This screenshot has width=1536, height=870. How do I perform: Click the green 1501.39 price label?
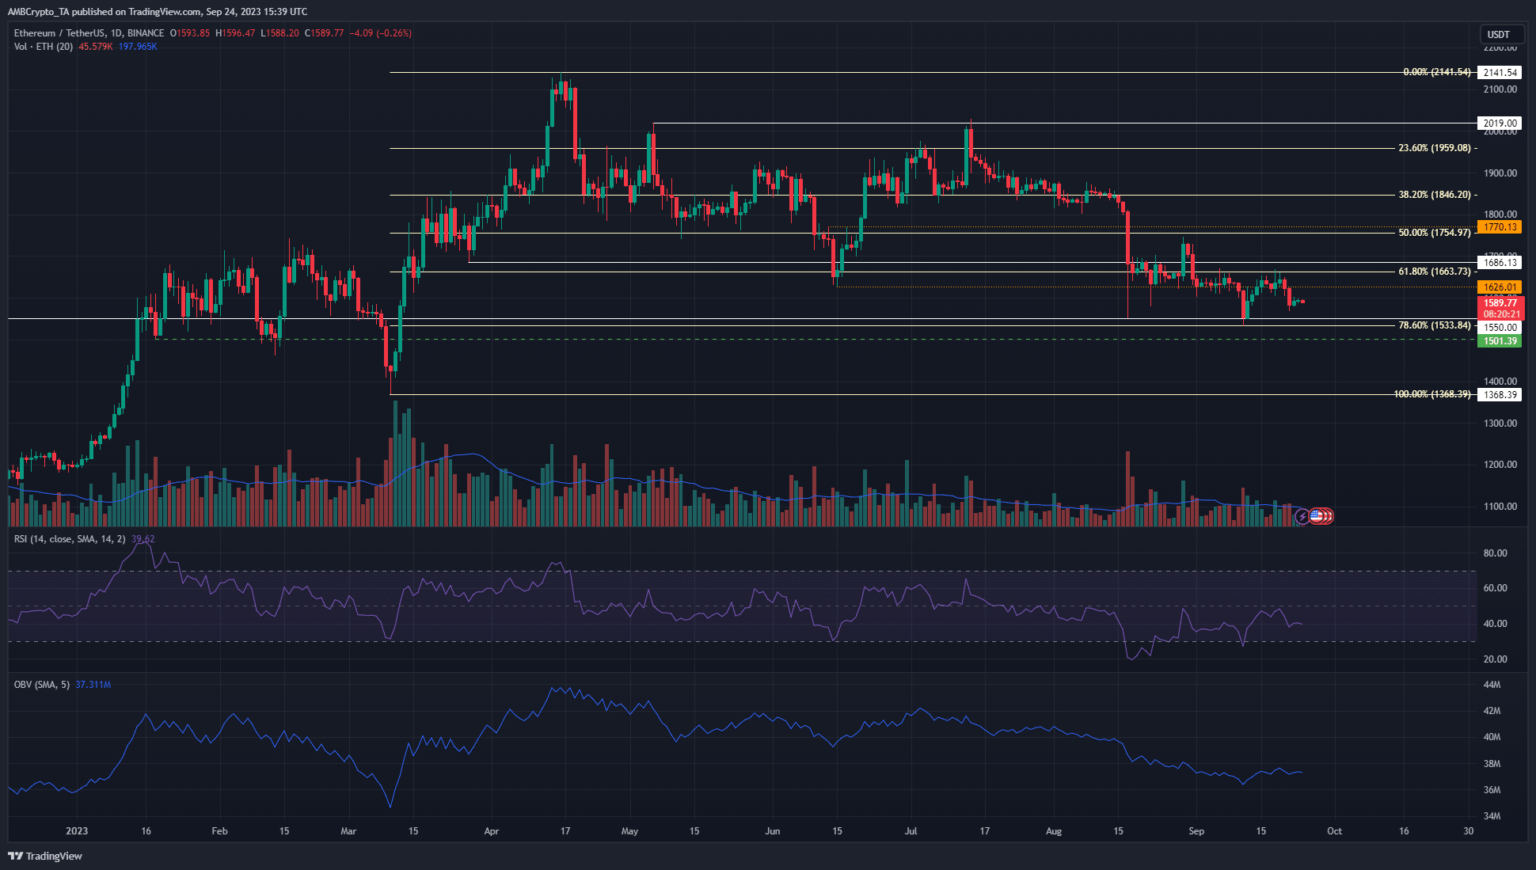[1499, 341]
